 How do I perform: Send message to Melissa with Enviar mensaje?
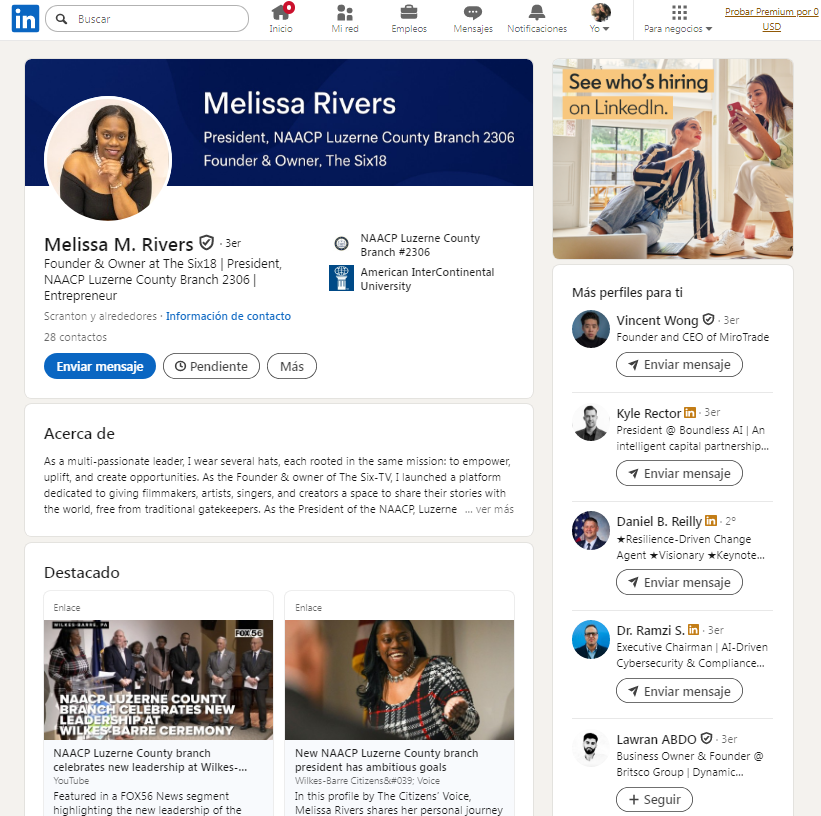coord(100,366)
